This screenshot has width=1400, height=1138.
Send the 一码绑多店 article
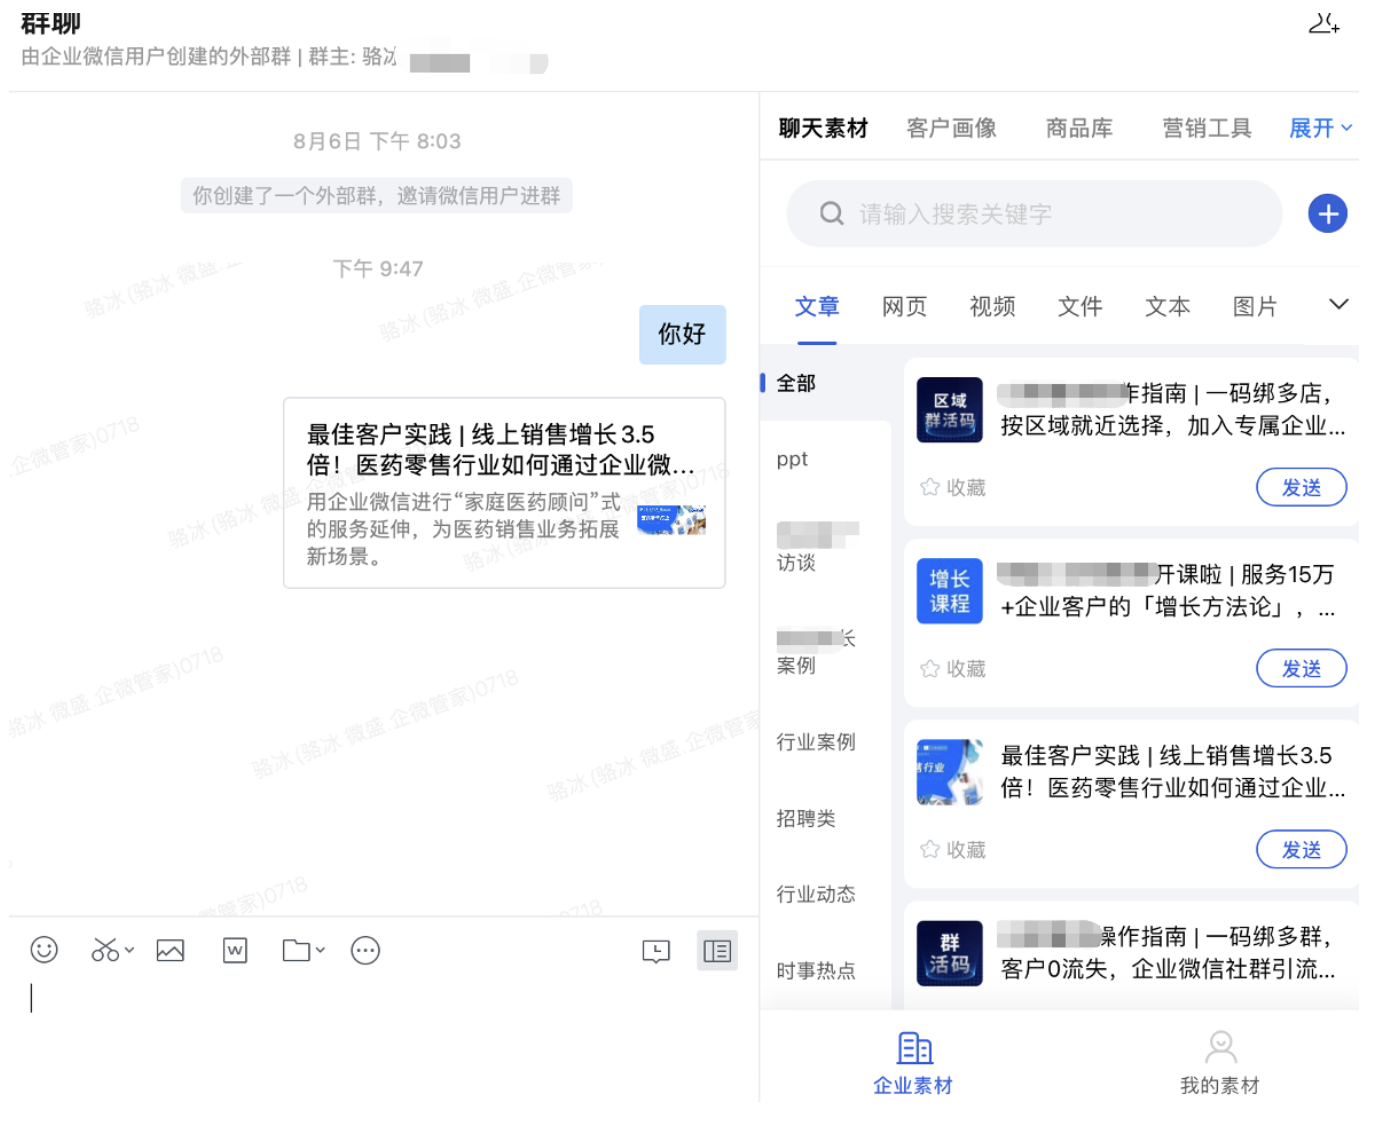coord(1301,487)
